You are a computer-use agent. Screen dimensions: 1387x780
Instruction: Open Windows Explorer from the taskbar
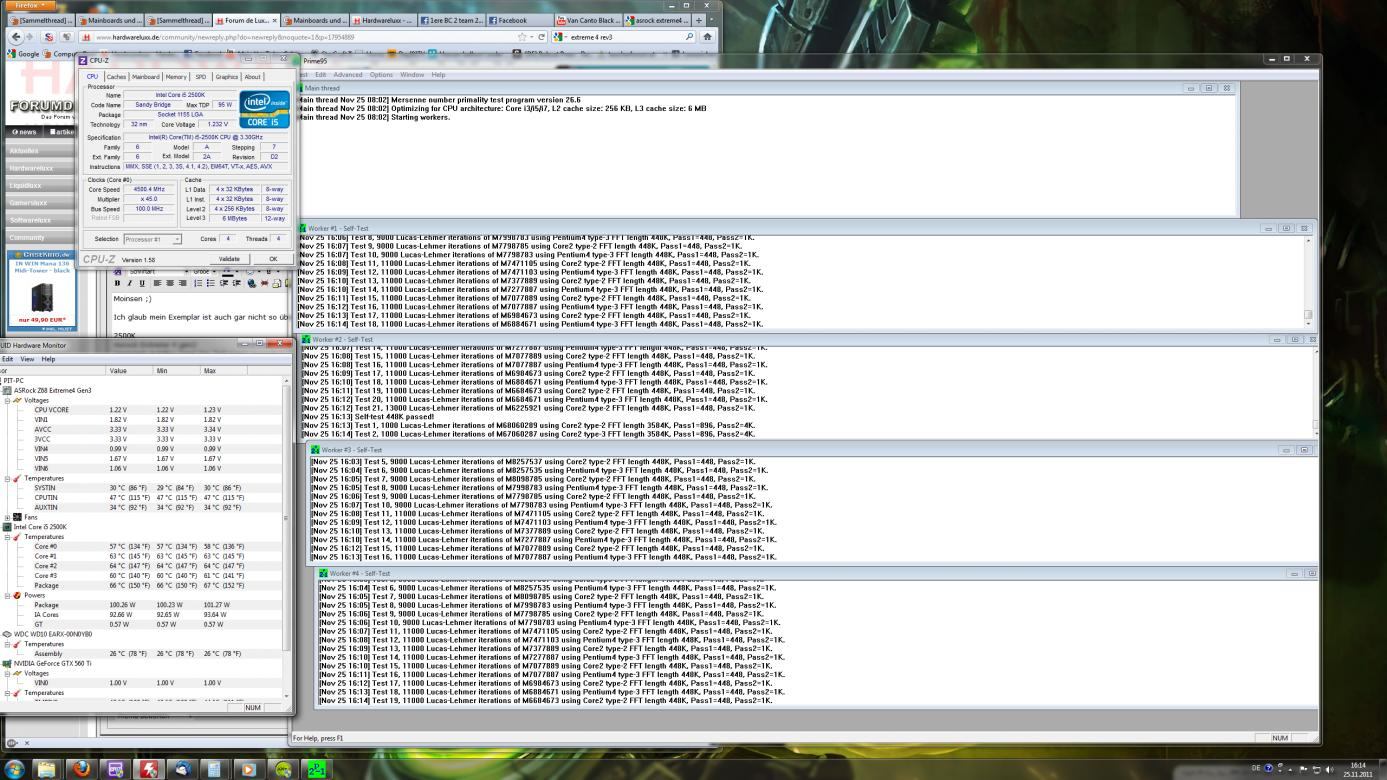coord(46,769)
